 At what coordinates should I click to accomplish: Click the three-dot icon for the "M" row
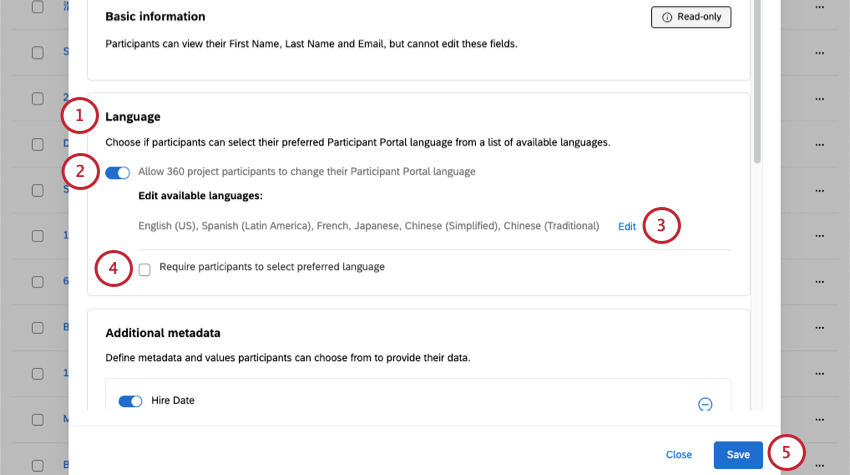pyautogui.click(x=820, y=420)
